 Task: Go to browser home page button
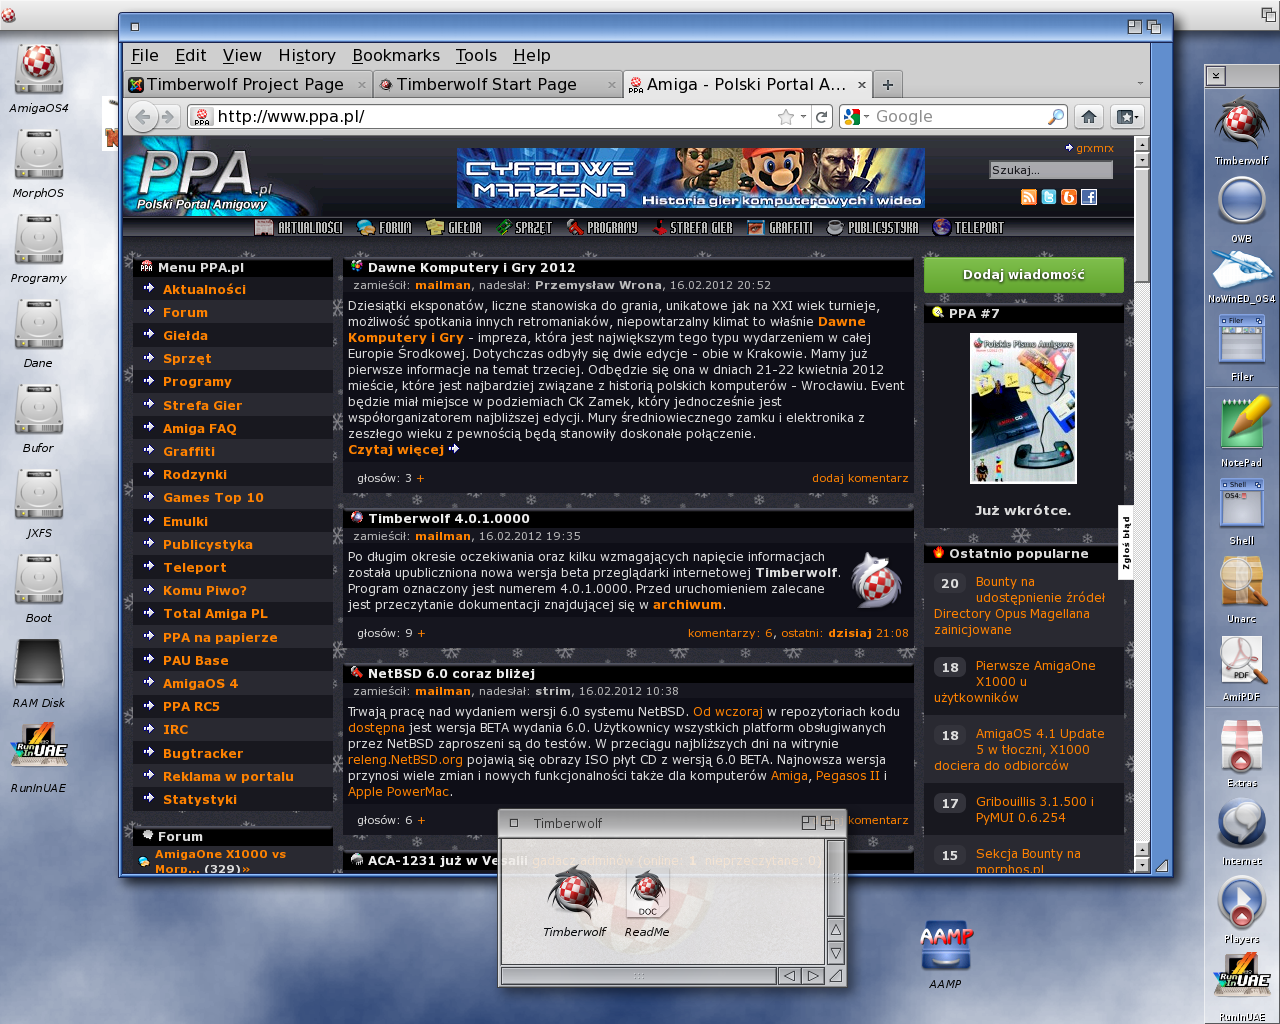tap(1088, 117)
